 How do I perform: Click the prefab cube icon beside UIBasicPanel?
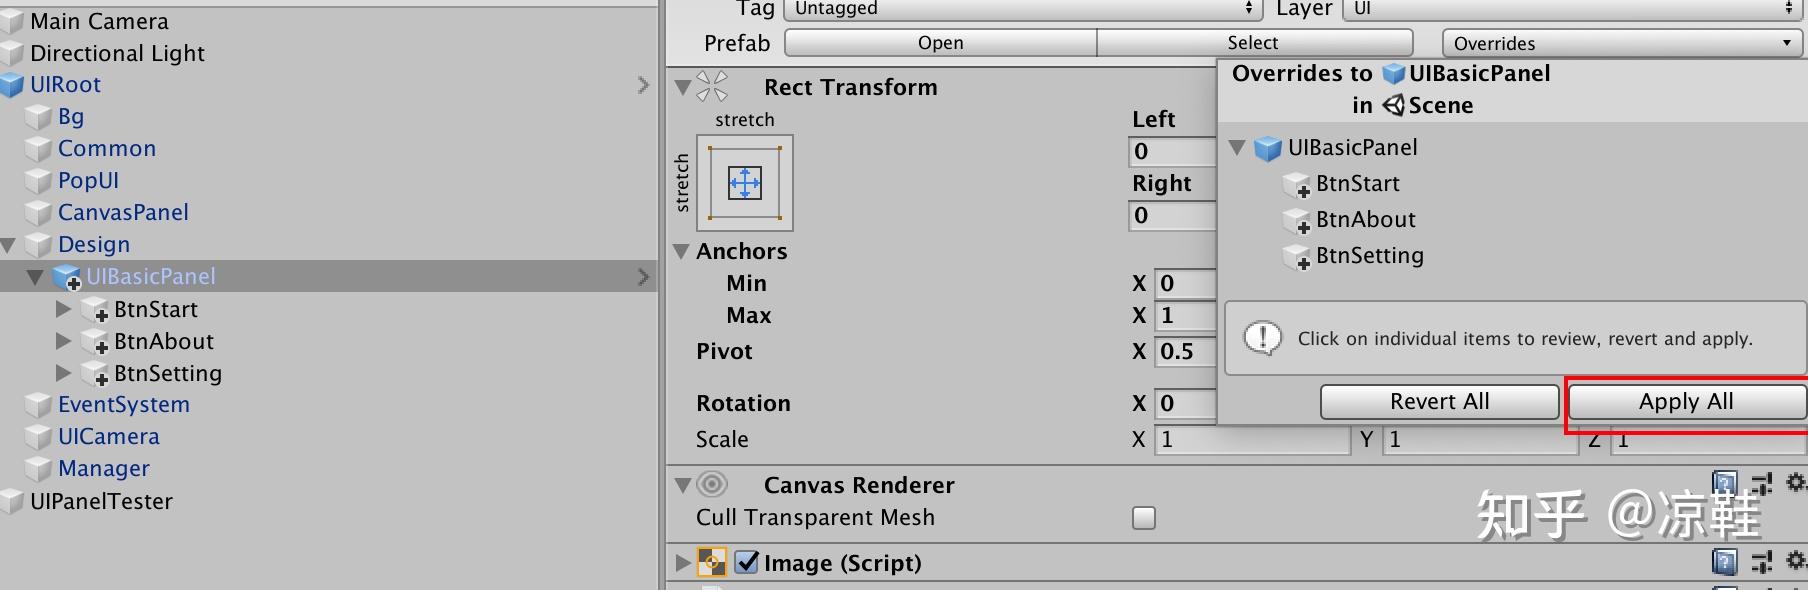point(65,276)
